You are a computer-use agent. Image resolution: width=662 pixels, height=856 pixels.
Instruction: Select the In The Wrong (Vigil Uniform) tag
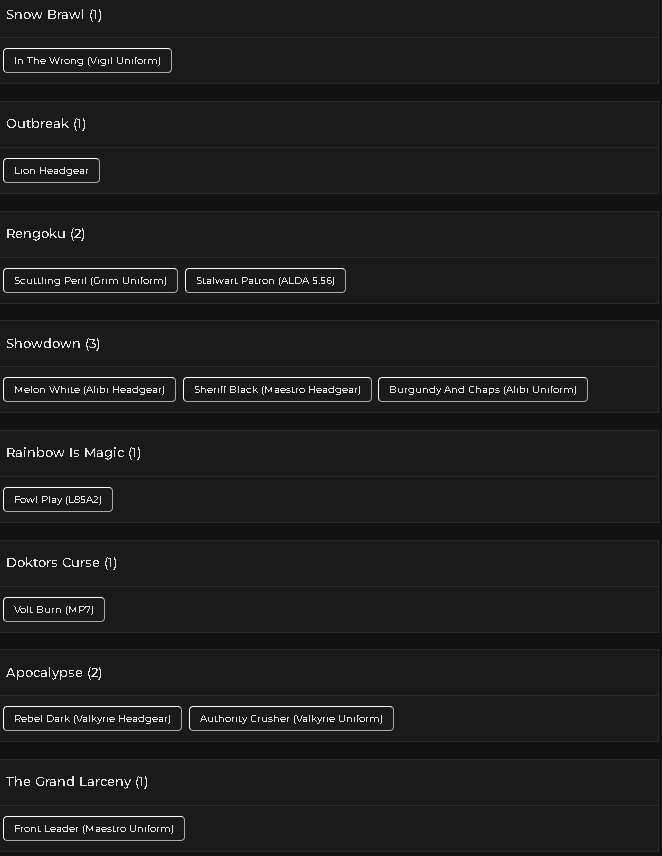tap(87, 61)
